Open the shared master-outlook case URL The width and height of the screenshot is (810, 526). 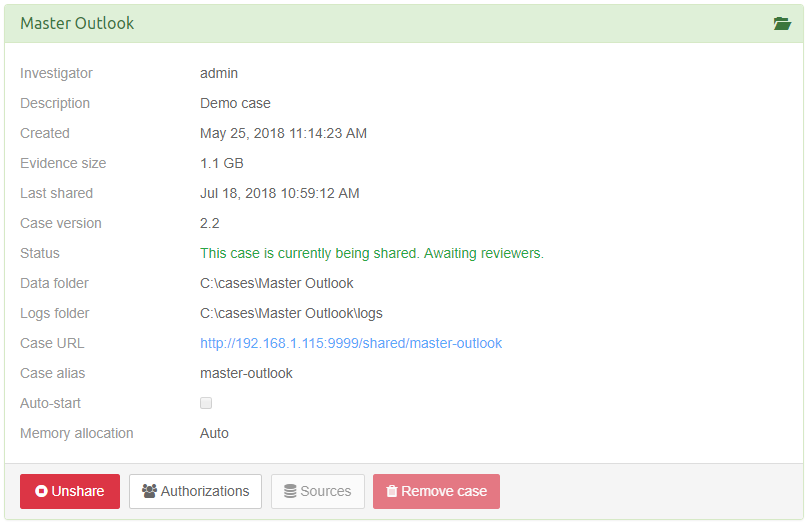[351, 343]
